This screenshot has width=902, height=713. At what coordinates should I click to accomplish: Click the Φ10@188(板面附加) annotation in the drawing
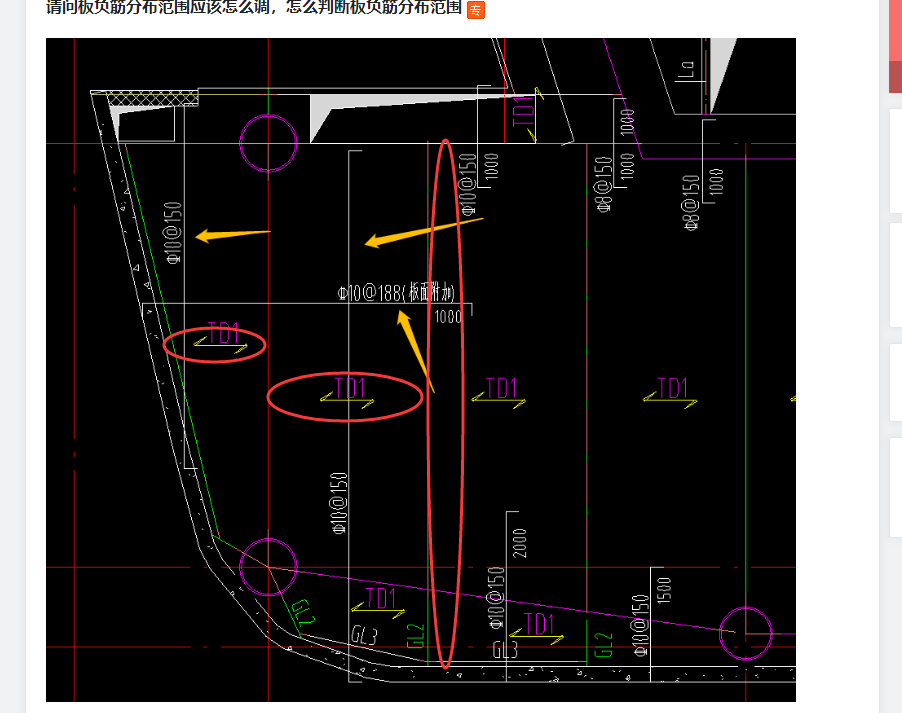(x=396, y=293)
